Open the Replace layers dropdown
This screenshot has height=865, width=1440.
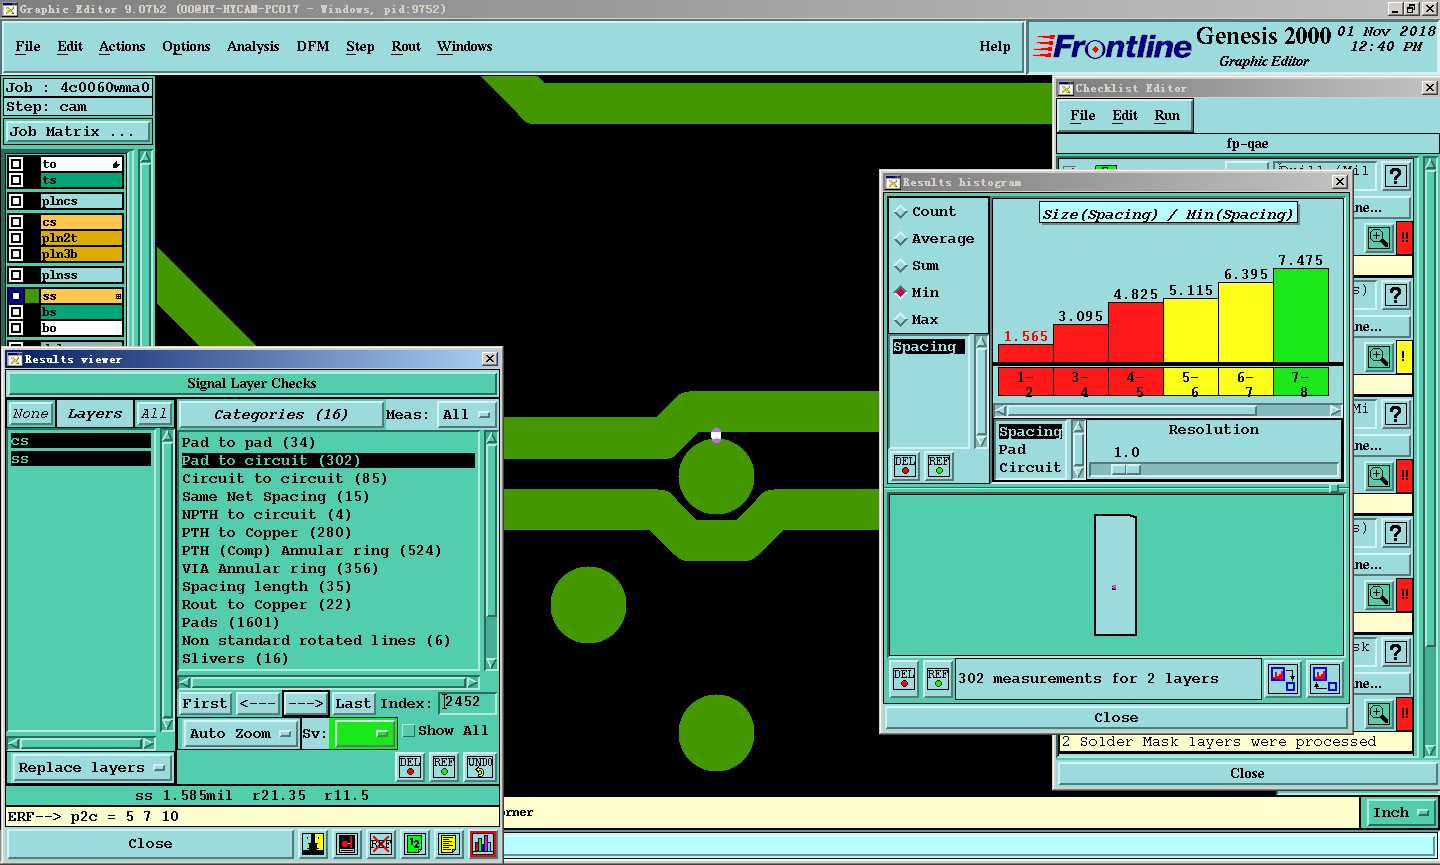coord(91,768)
